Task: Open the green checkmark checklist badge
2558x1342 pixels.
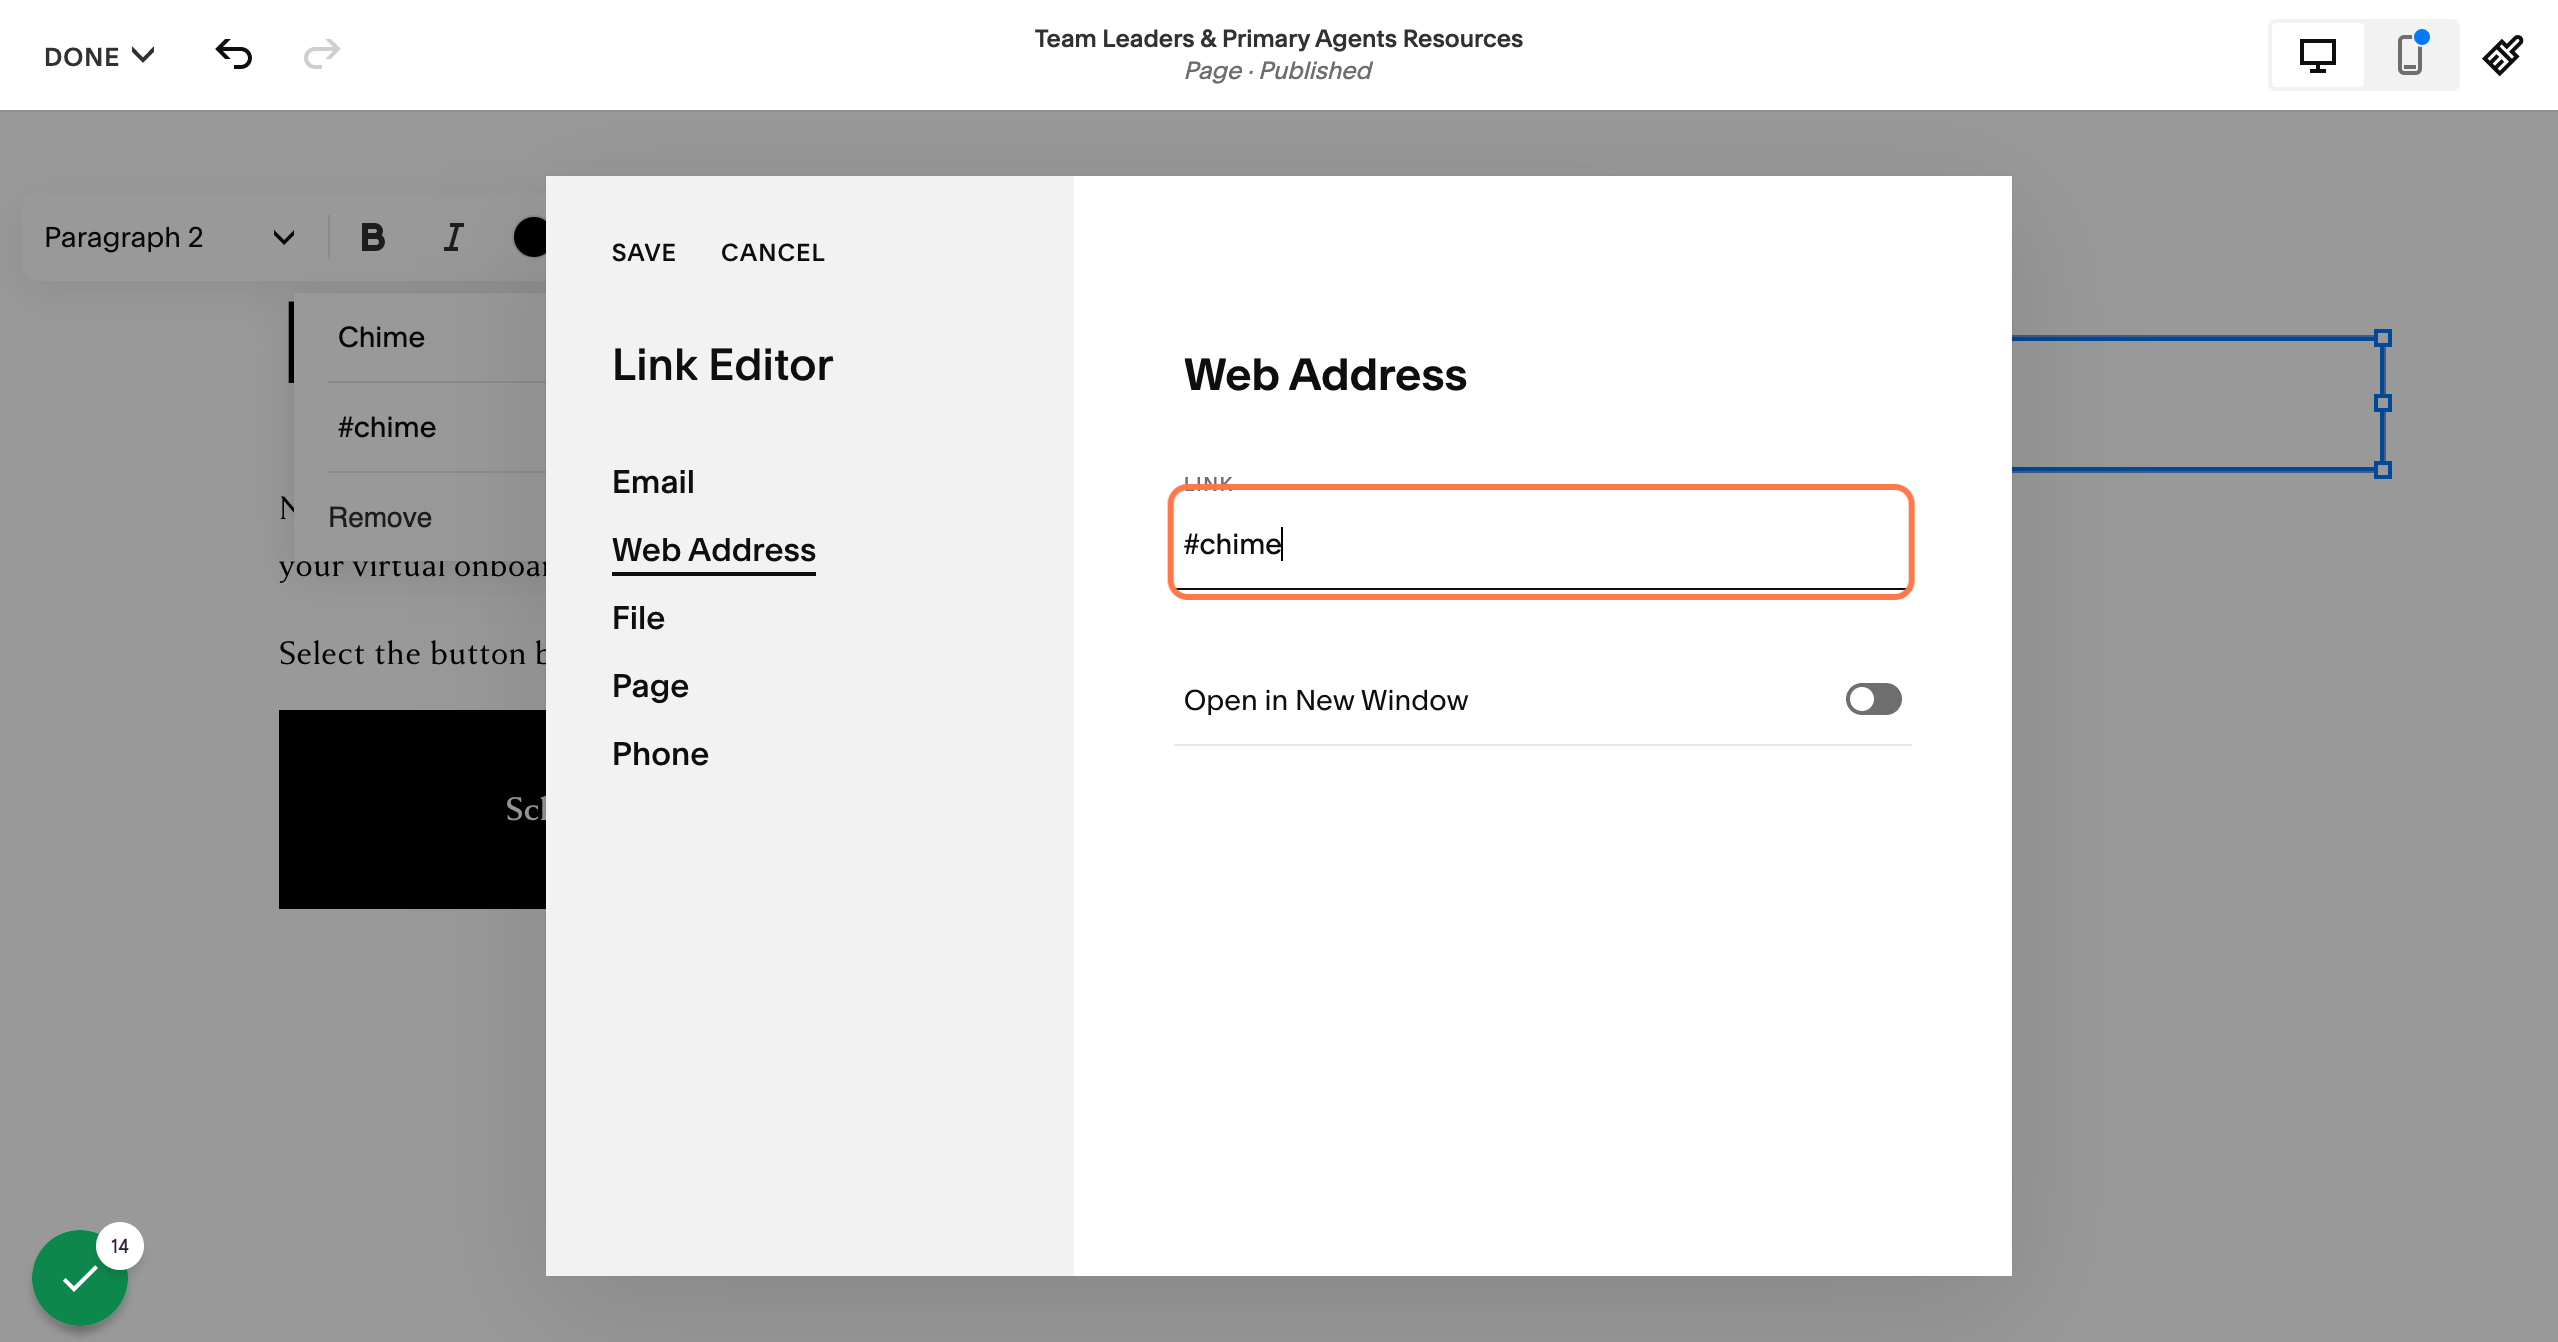Action: [x=80, y=1278]
